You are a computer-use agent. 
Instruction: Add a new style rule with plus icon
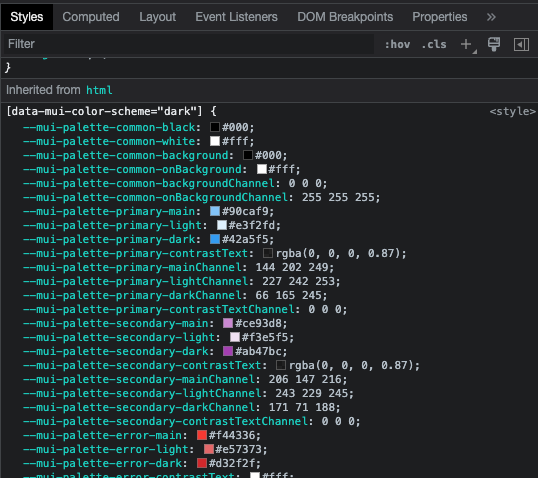point(466,44)
